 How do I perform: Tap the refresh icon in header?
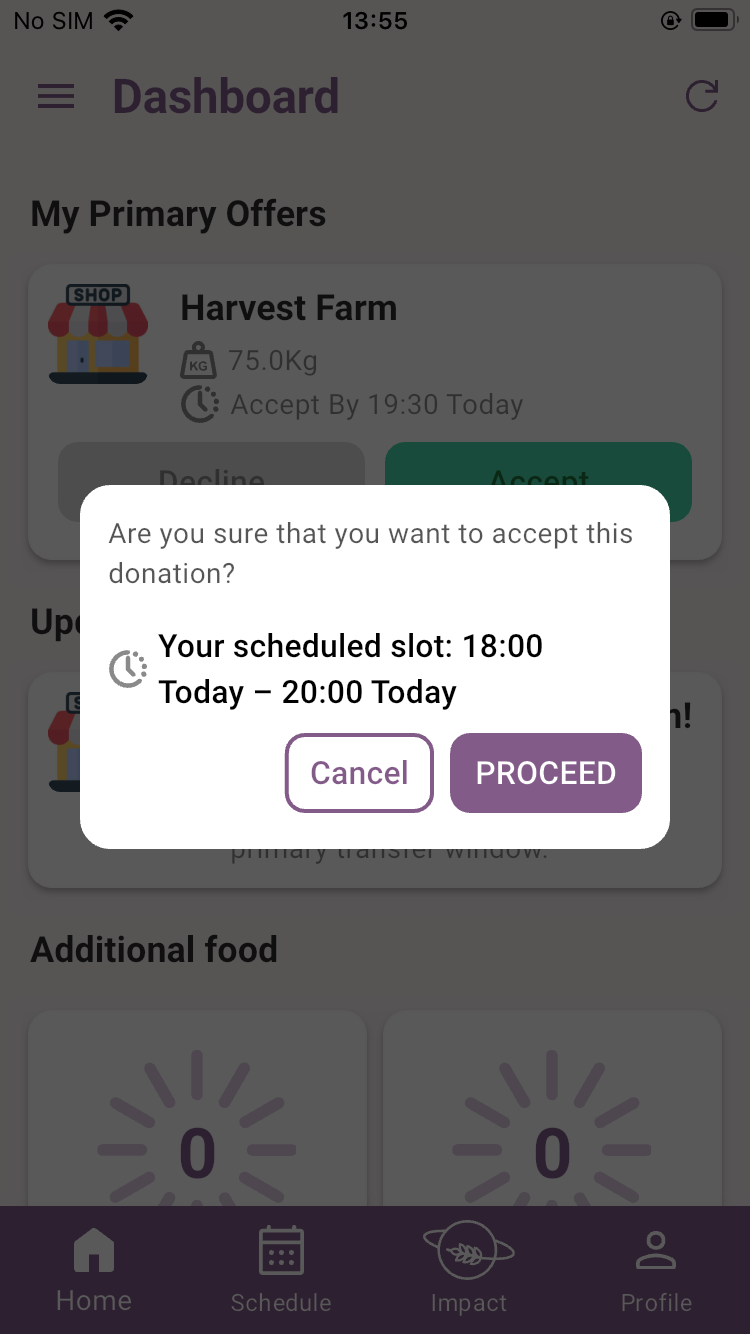(702, 96)
